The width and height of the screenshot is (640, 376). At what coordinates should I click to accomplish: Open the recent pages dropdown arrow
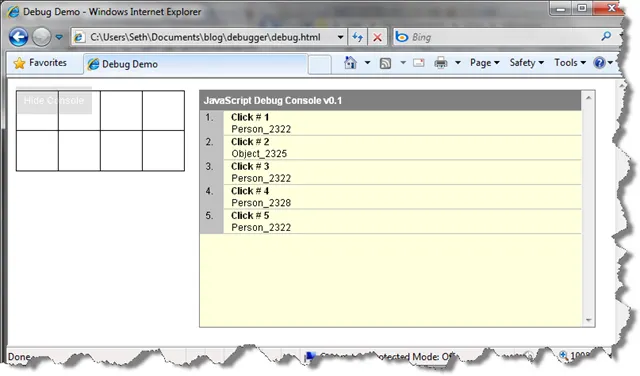click(x=59, y=37)
